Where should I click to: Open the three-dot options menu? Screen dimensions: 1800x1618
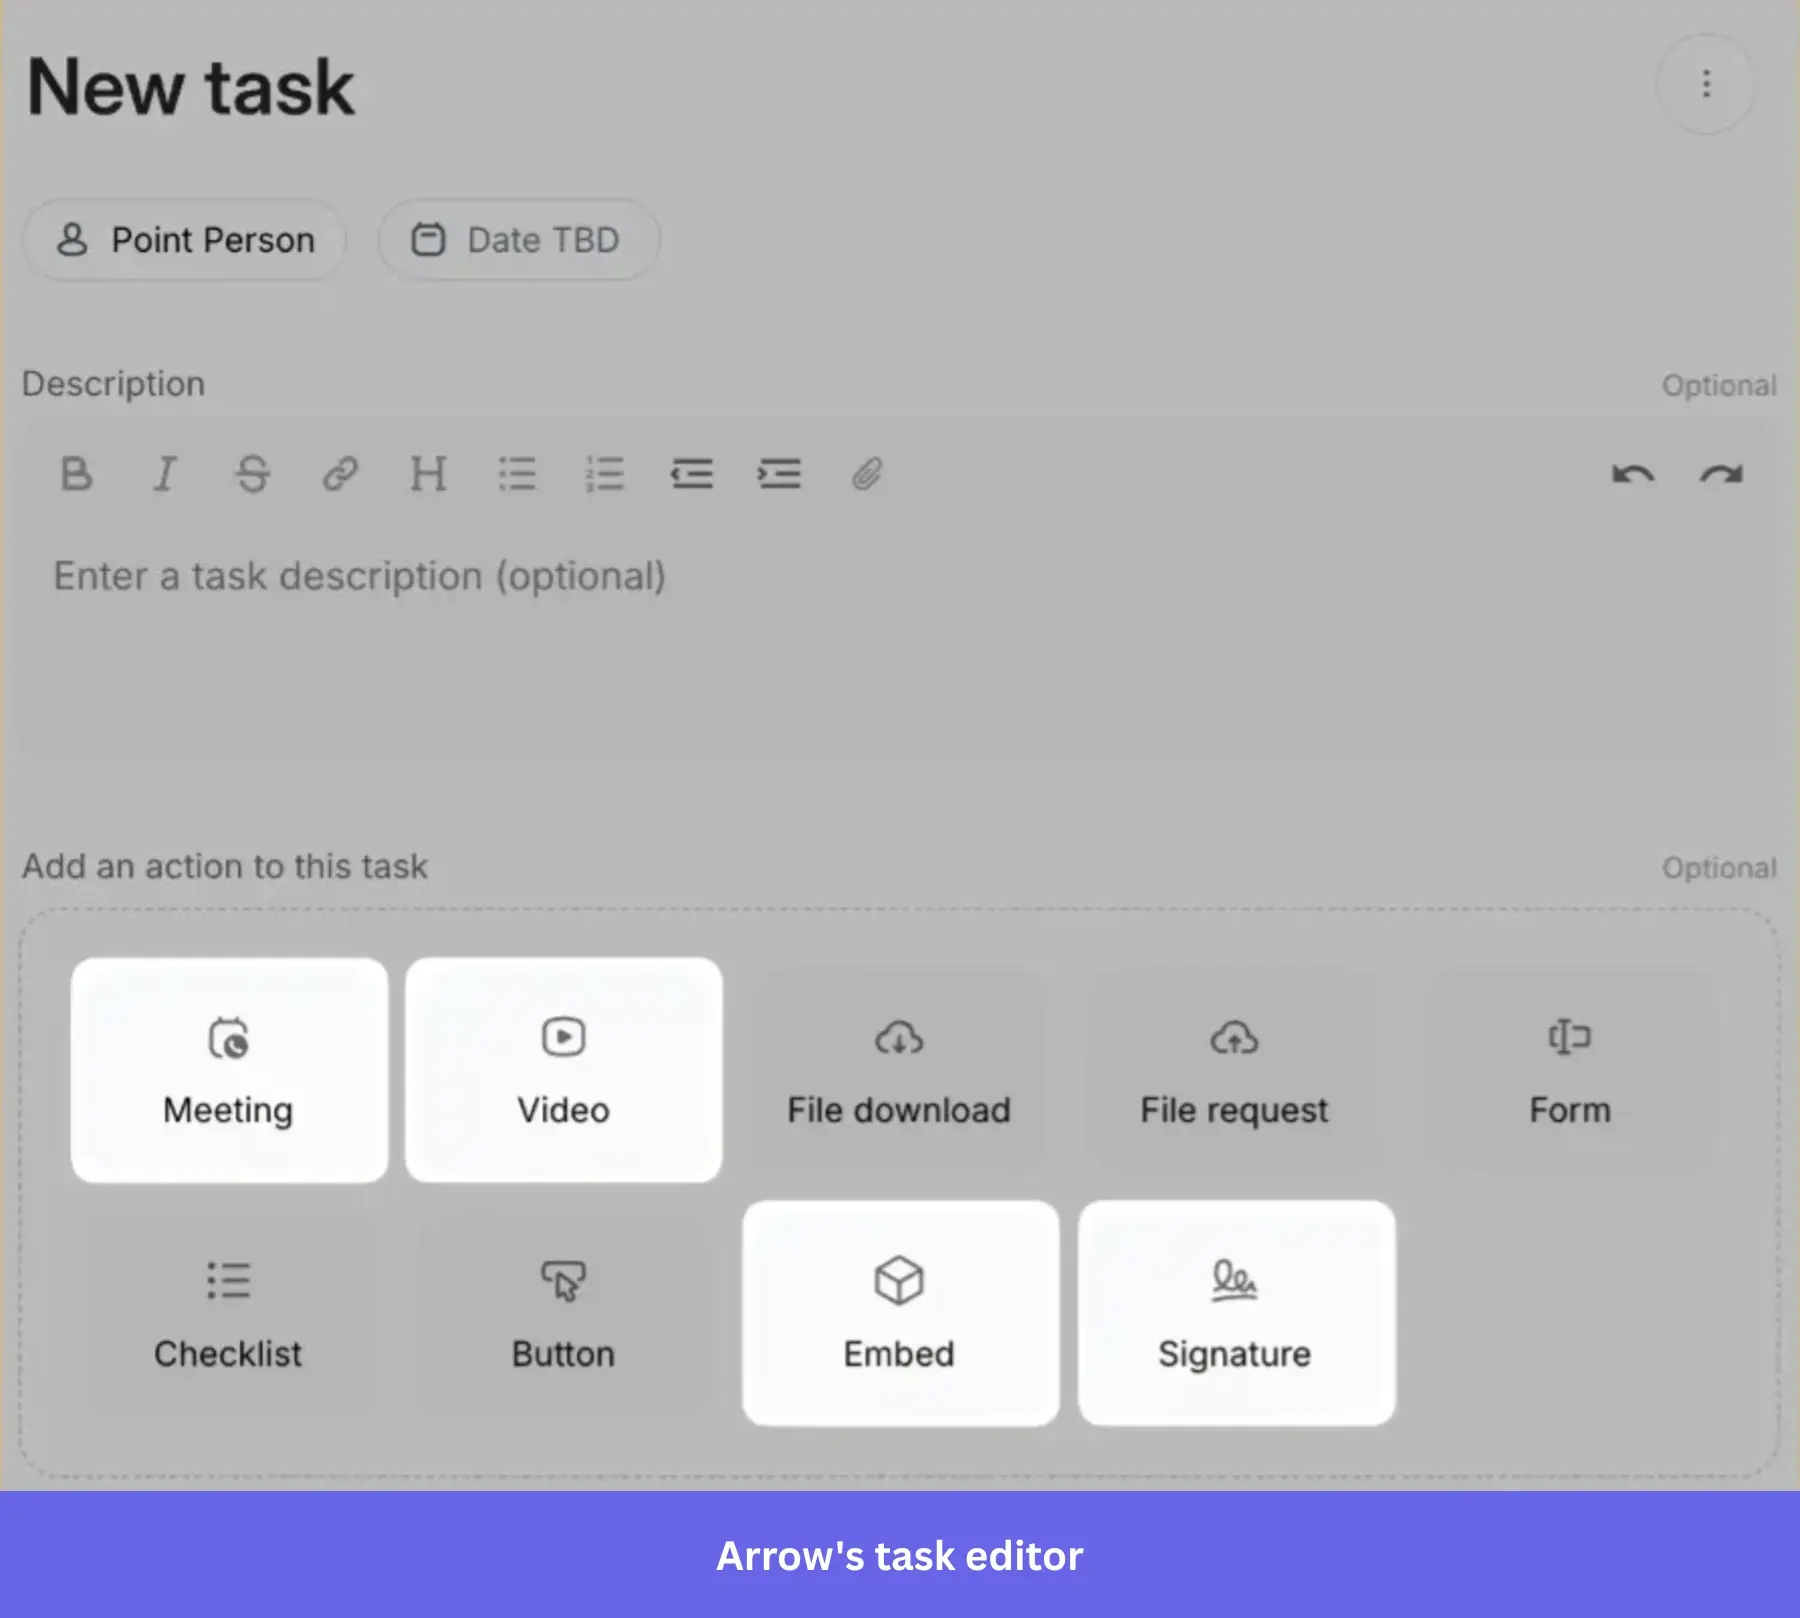point(1706,84)
